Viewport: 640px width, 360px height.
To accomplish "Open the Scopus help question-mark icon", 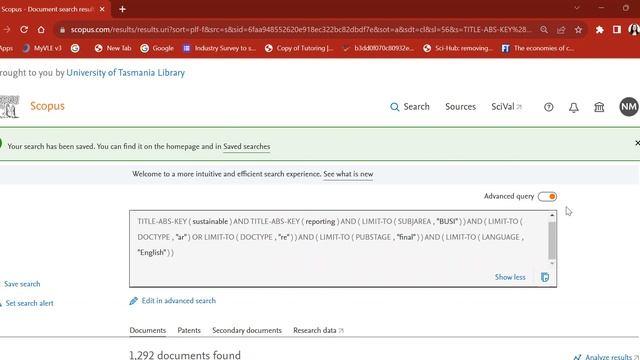I will pos(549,107).
